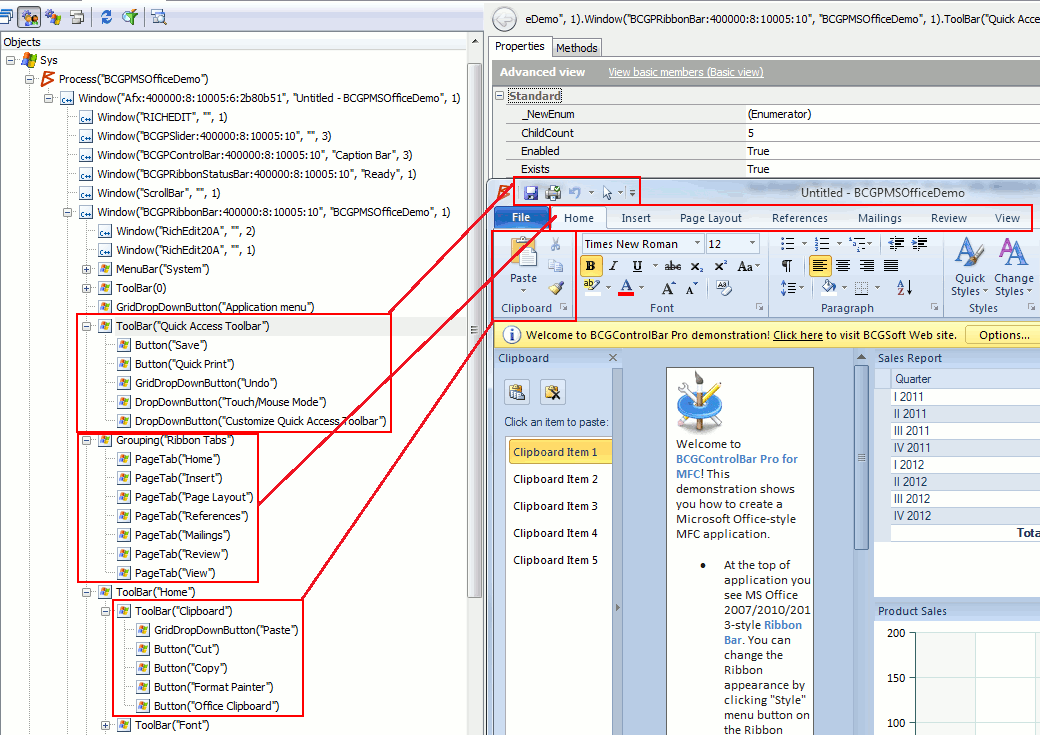Image resolution: width=1040 pixels, height=735 pixels.
Task: Click the "View basic members (Basic view)" link
Action: (686, 72)
